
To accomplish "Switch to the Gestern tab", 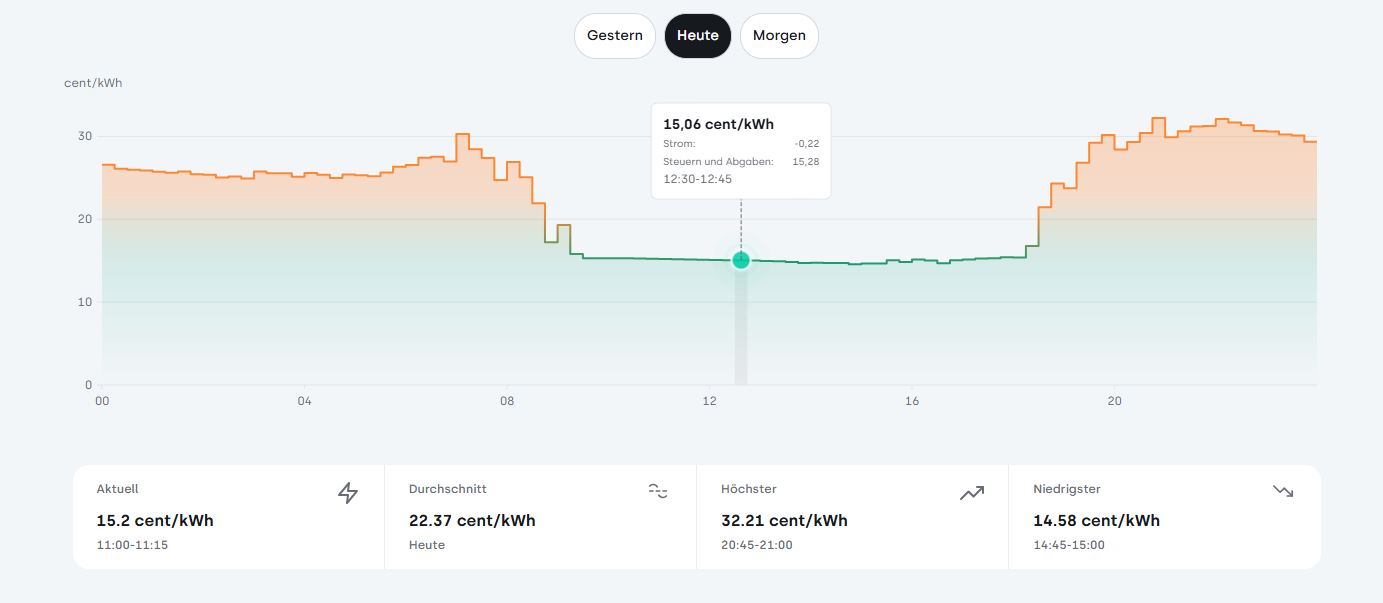I will (x=615, y=36).
